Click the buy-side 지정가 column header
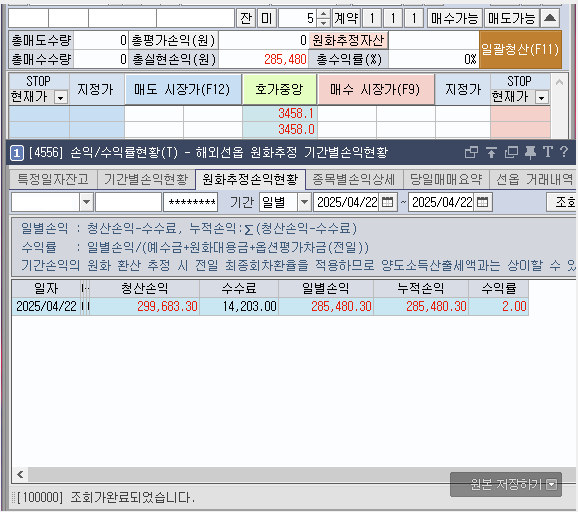Viewport: 578px width, 512px height. 463,89
